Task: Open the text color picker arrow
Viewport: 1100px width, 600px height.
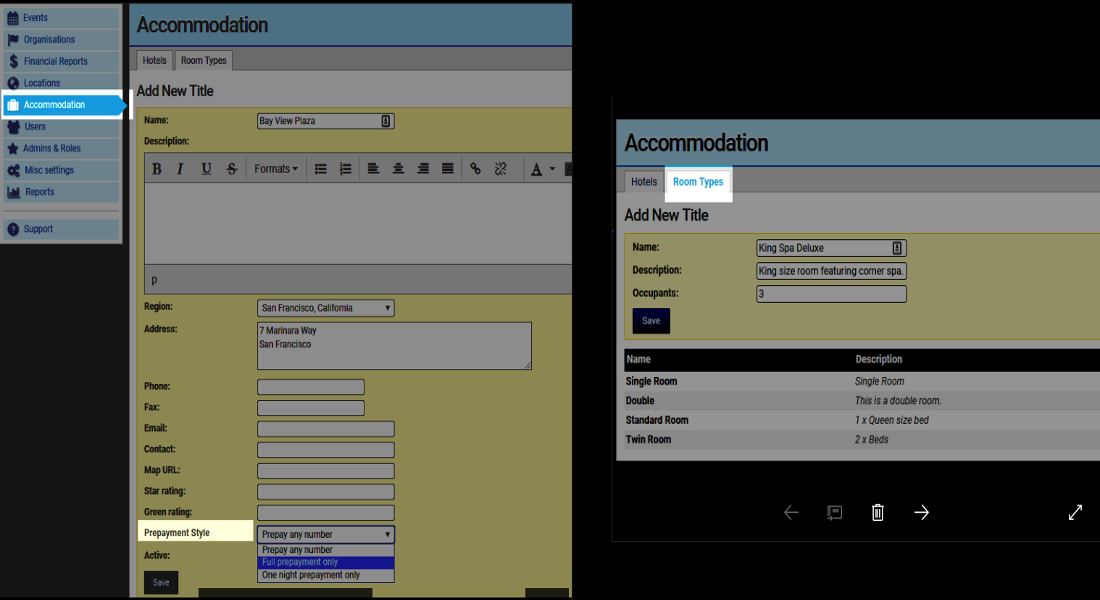Action: click(x=552, y=169)
